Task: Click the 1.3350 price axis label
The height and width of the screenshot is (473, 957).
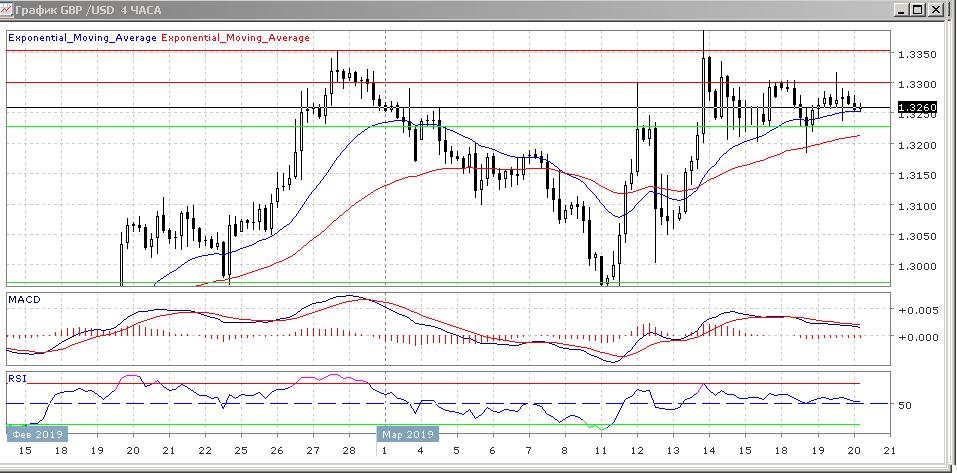Action: pyautogui.click(x=918, y=54)
